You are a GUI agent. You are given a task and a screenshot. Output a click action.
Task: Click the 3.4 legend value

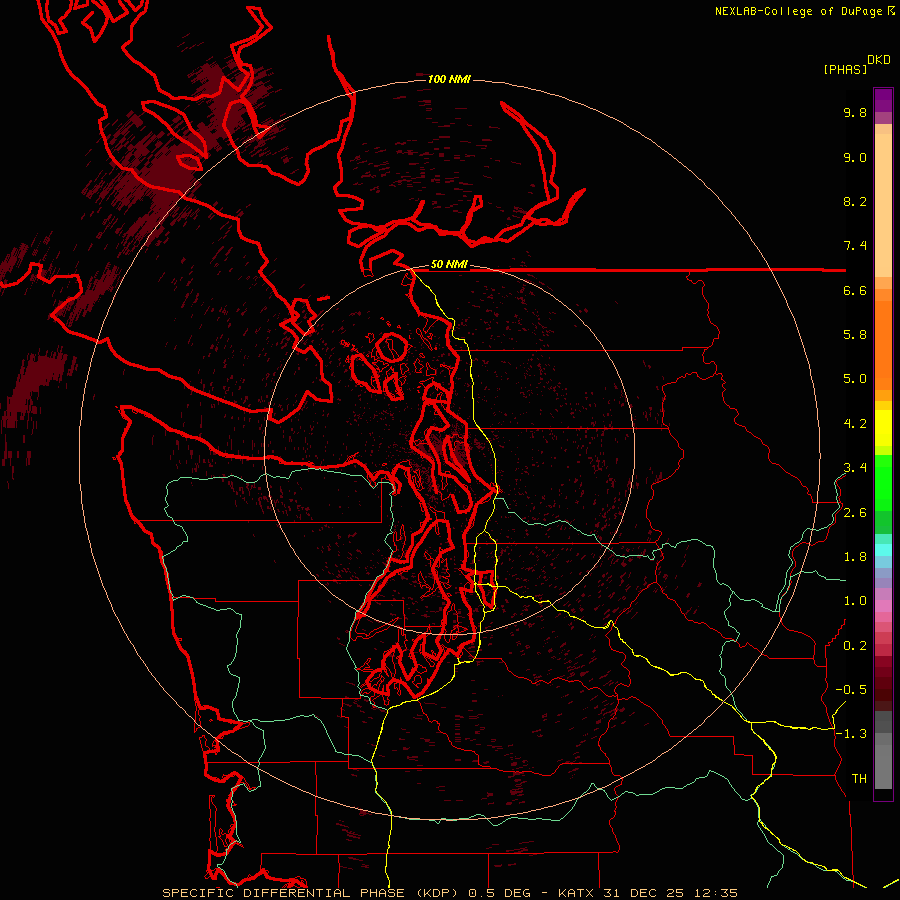pyautogui.click(x=855, y=468)
